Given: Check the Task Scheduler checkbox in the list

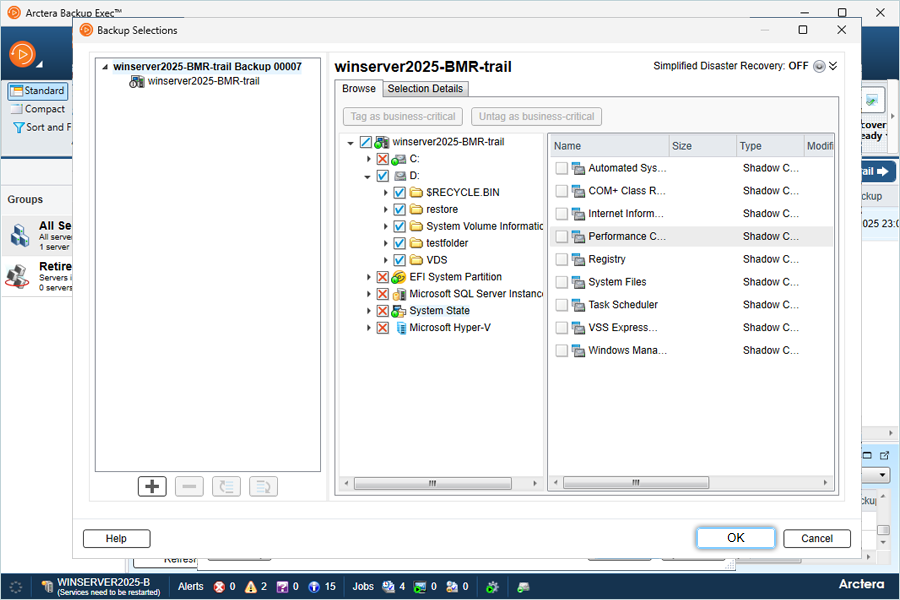Looking at the screenshot, I should pyautogui.click(x=562, y=305).
